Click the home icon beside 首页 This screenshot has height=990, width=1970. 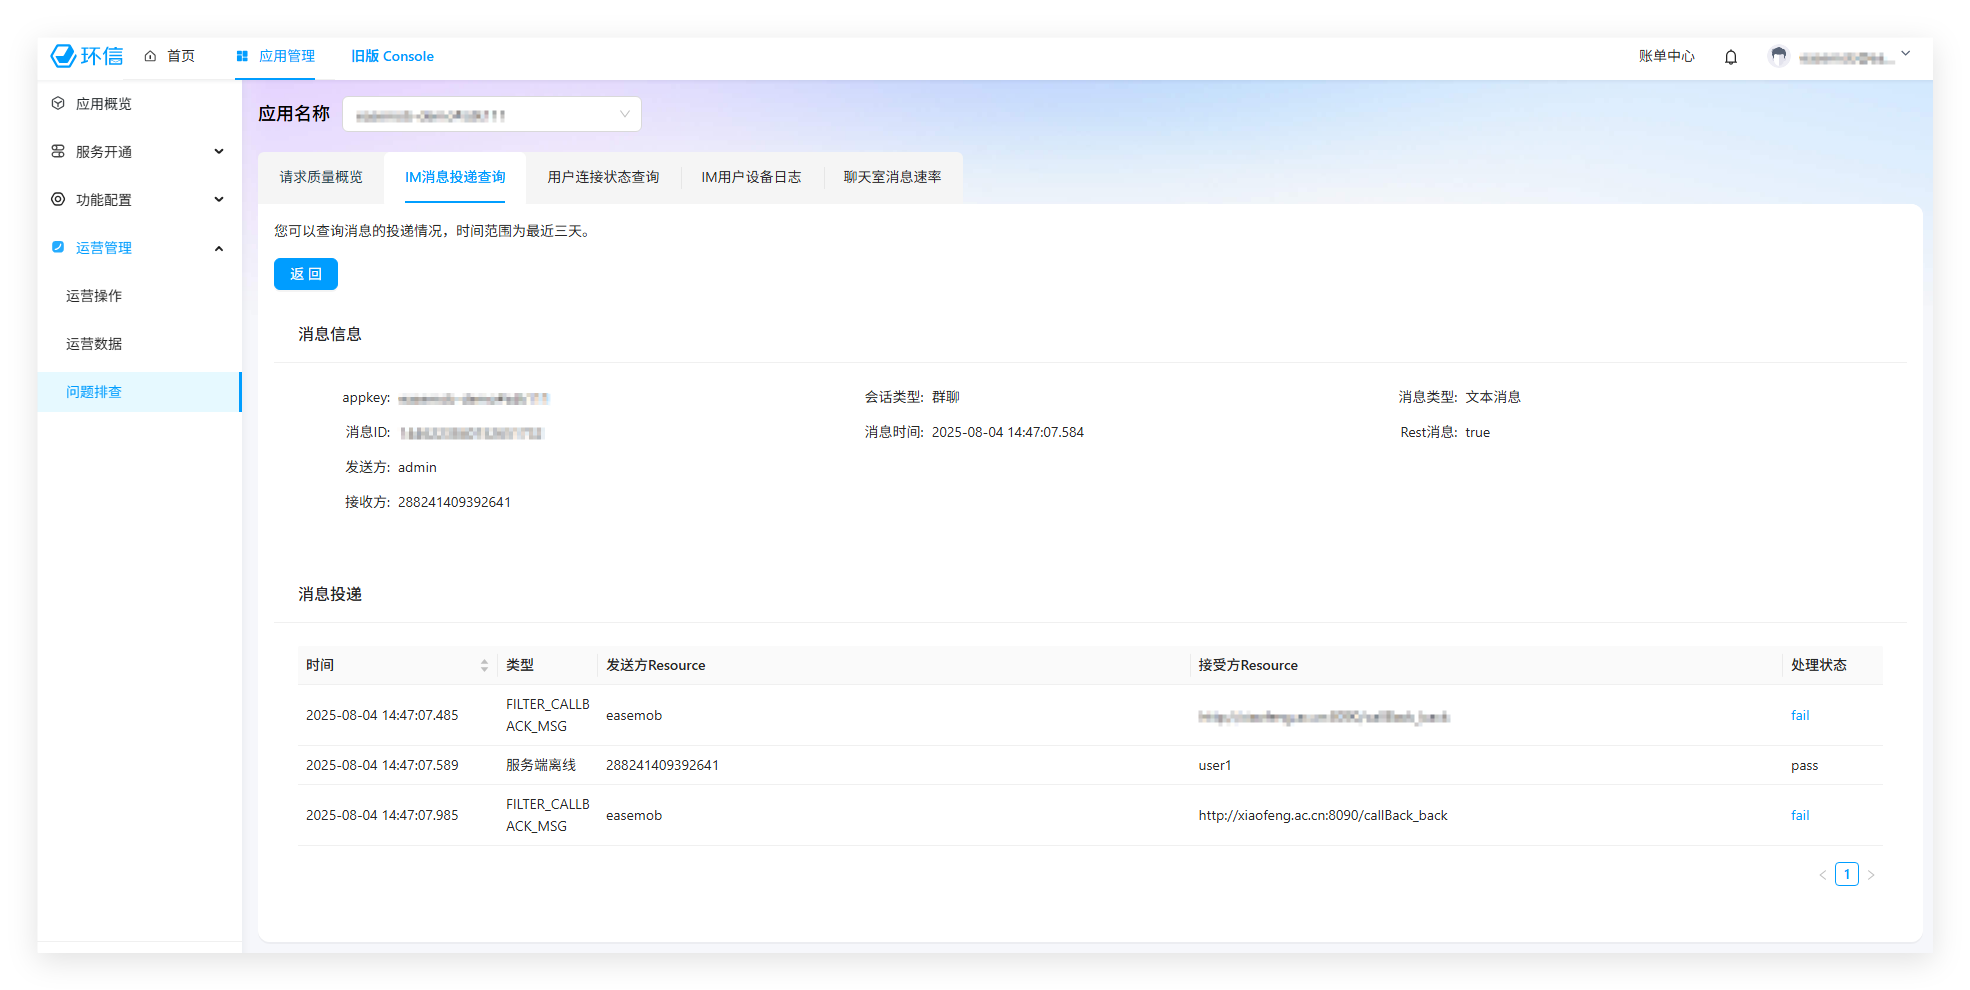pos(150,57)
